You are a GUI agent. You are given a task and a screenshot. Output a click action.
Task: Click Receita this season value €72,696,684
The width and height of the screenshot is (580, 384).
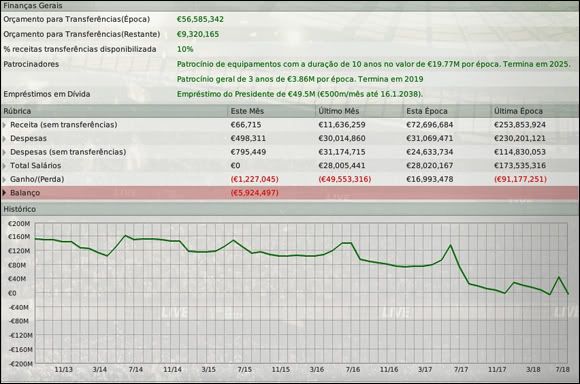(429, 125)
